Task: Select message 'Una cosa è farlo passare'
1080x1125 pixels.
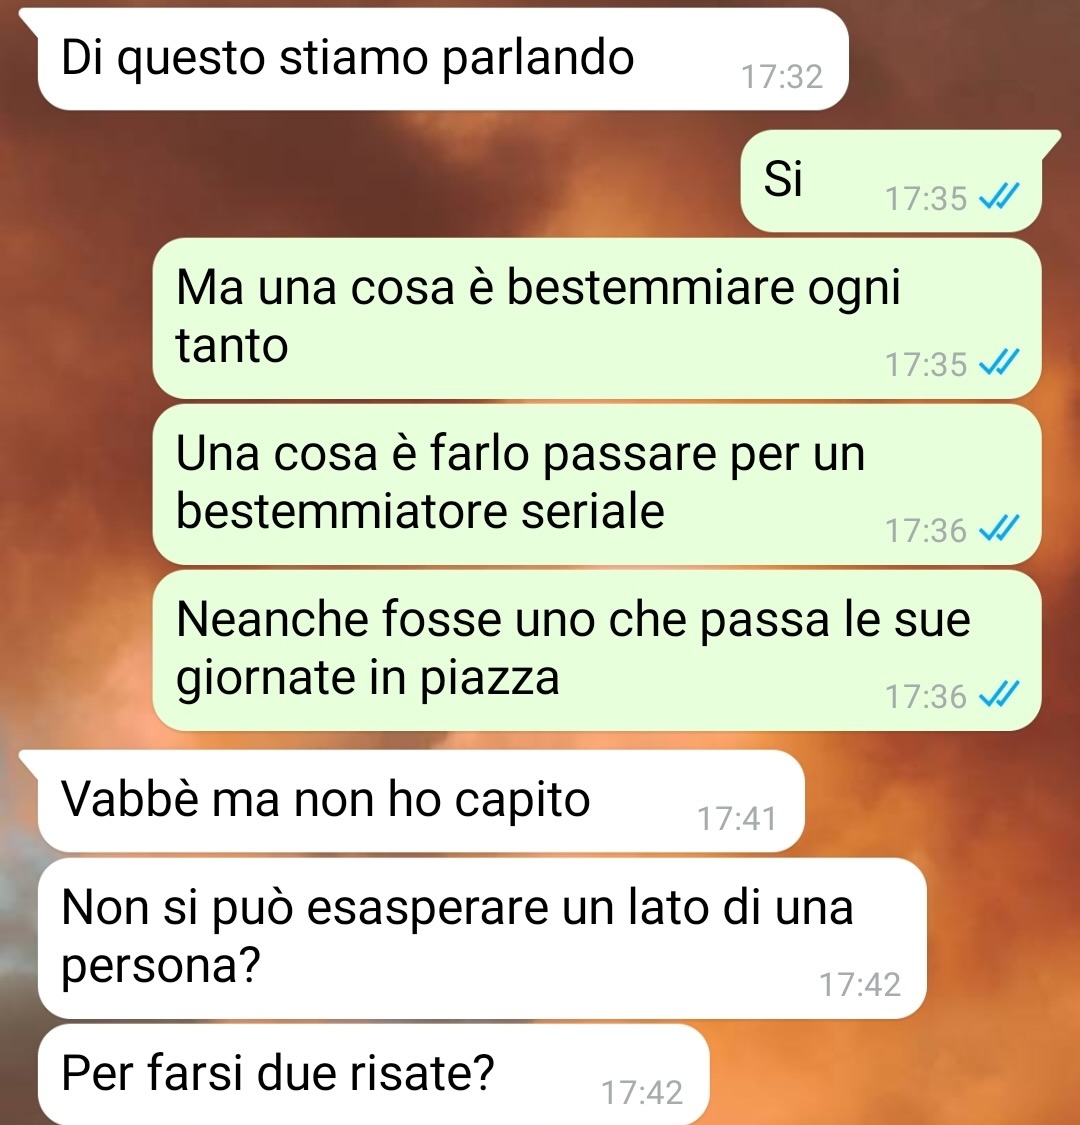Action: [x=597, y=484]
